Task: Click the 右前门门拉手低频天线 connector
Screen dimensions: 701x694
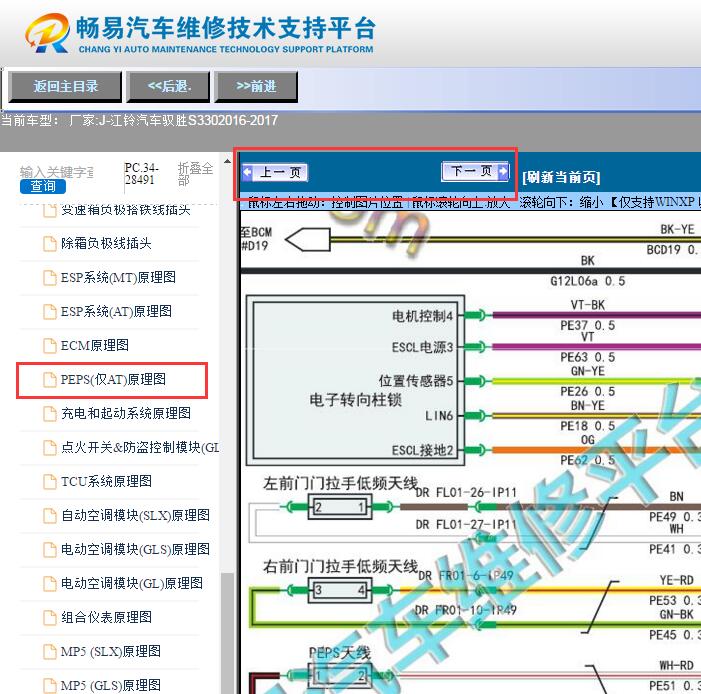Action: click(x=340, y=590)
